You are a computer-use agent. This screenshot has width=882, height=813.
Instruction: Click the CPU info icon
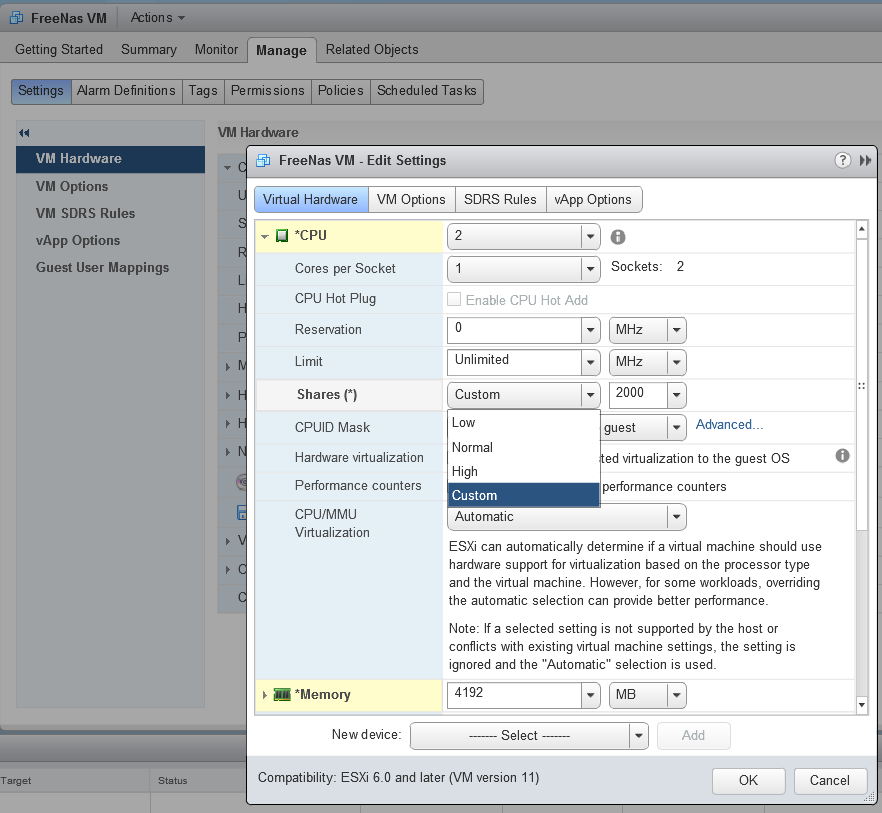coord(618,237)
